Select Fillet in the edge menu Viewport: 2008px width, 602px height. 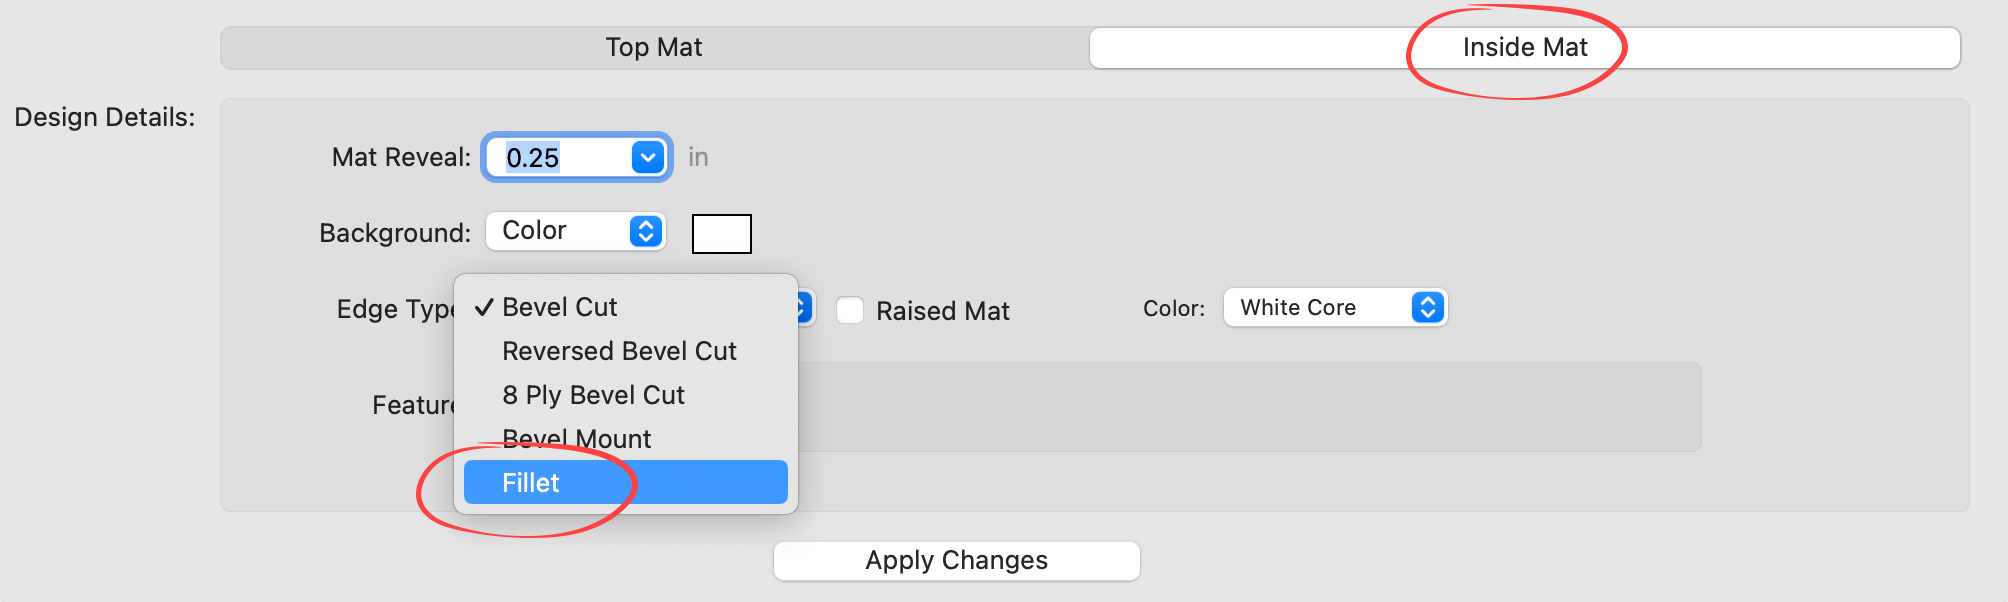tap(531, 483)
